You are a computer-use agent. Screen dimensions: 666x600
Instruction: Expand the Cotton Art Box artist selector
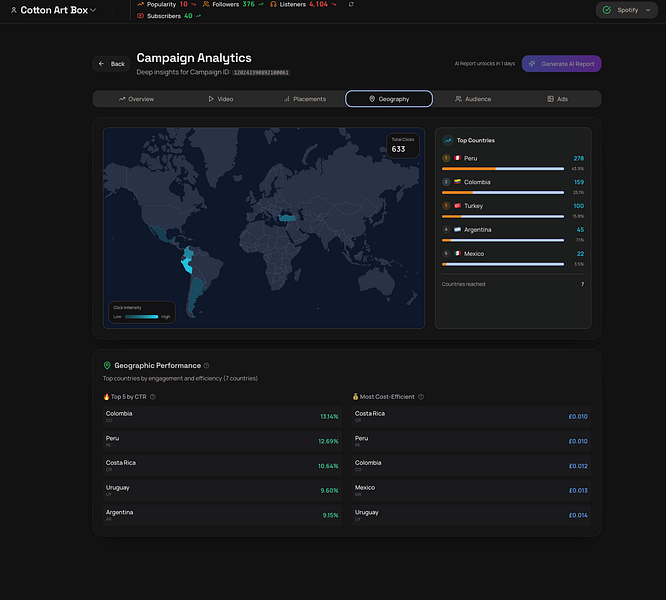point(54,10)
